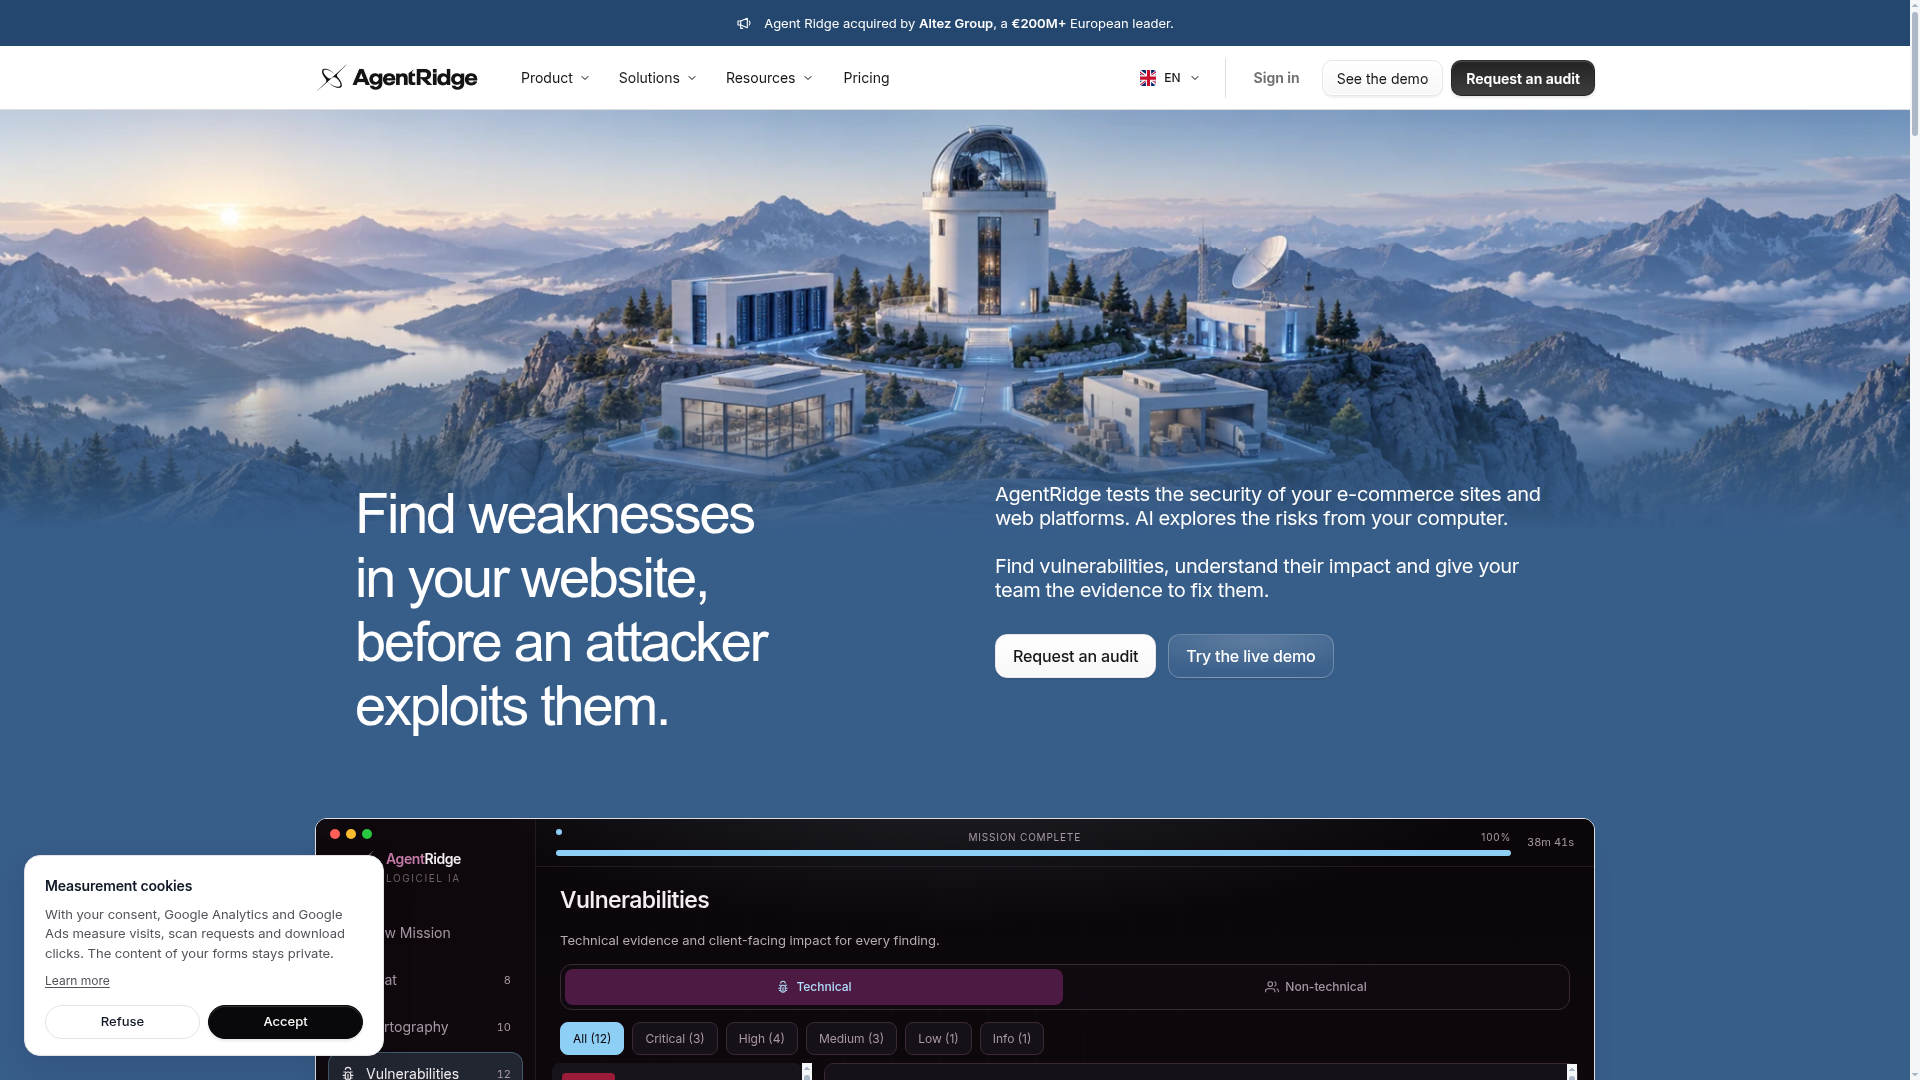Open the Product dropdown menu
The height and width of the screenshot is (1080, 1920).
pyautogui.click(x=555, y=78)
